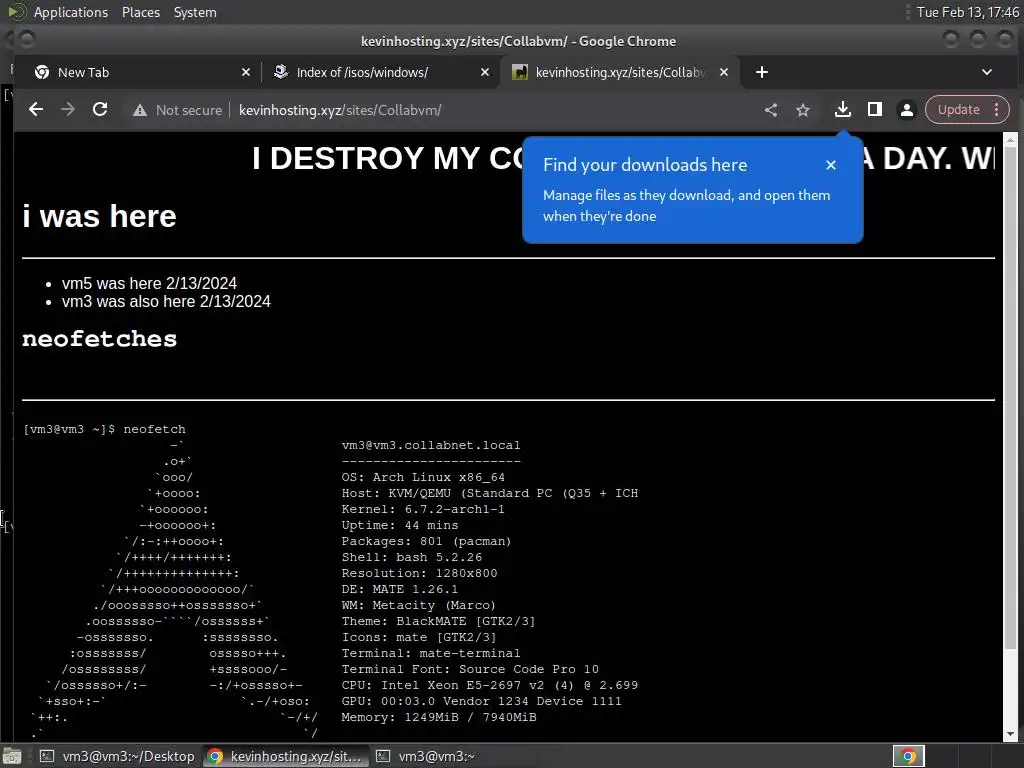
Task: Click the scrollbar up arrow
Action: coord(1010,138)
